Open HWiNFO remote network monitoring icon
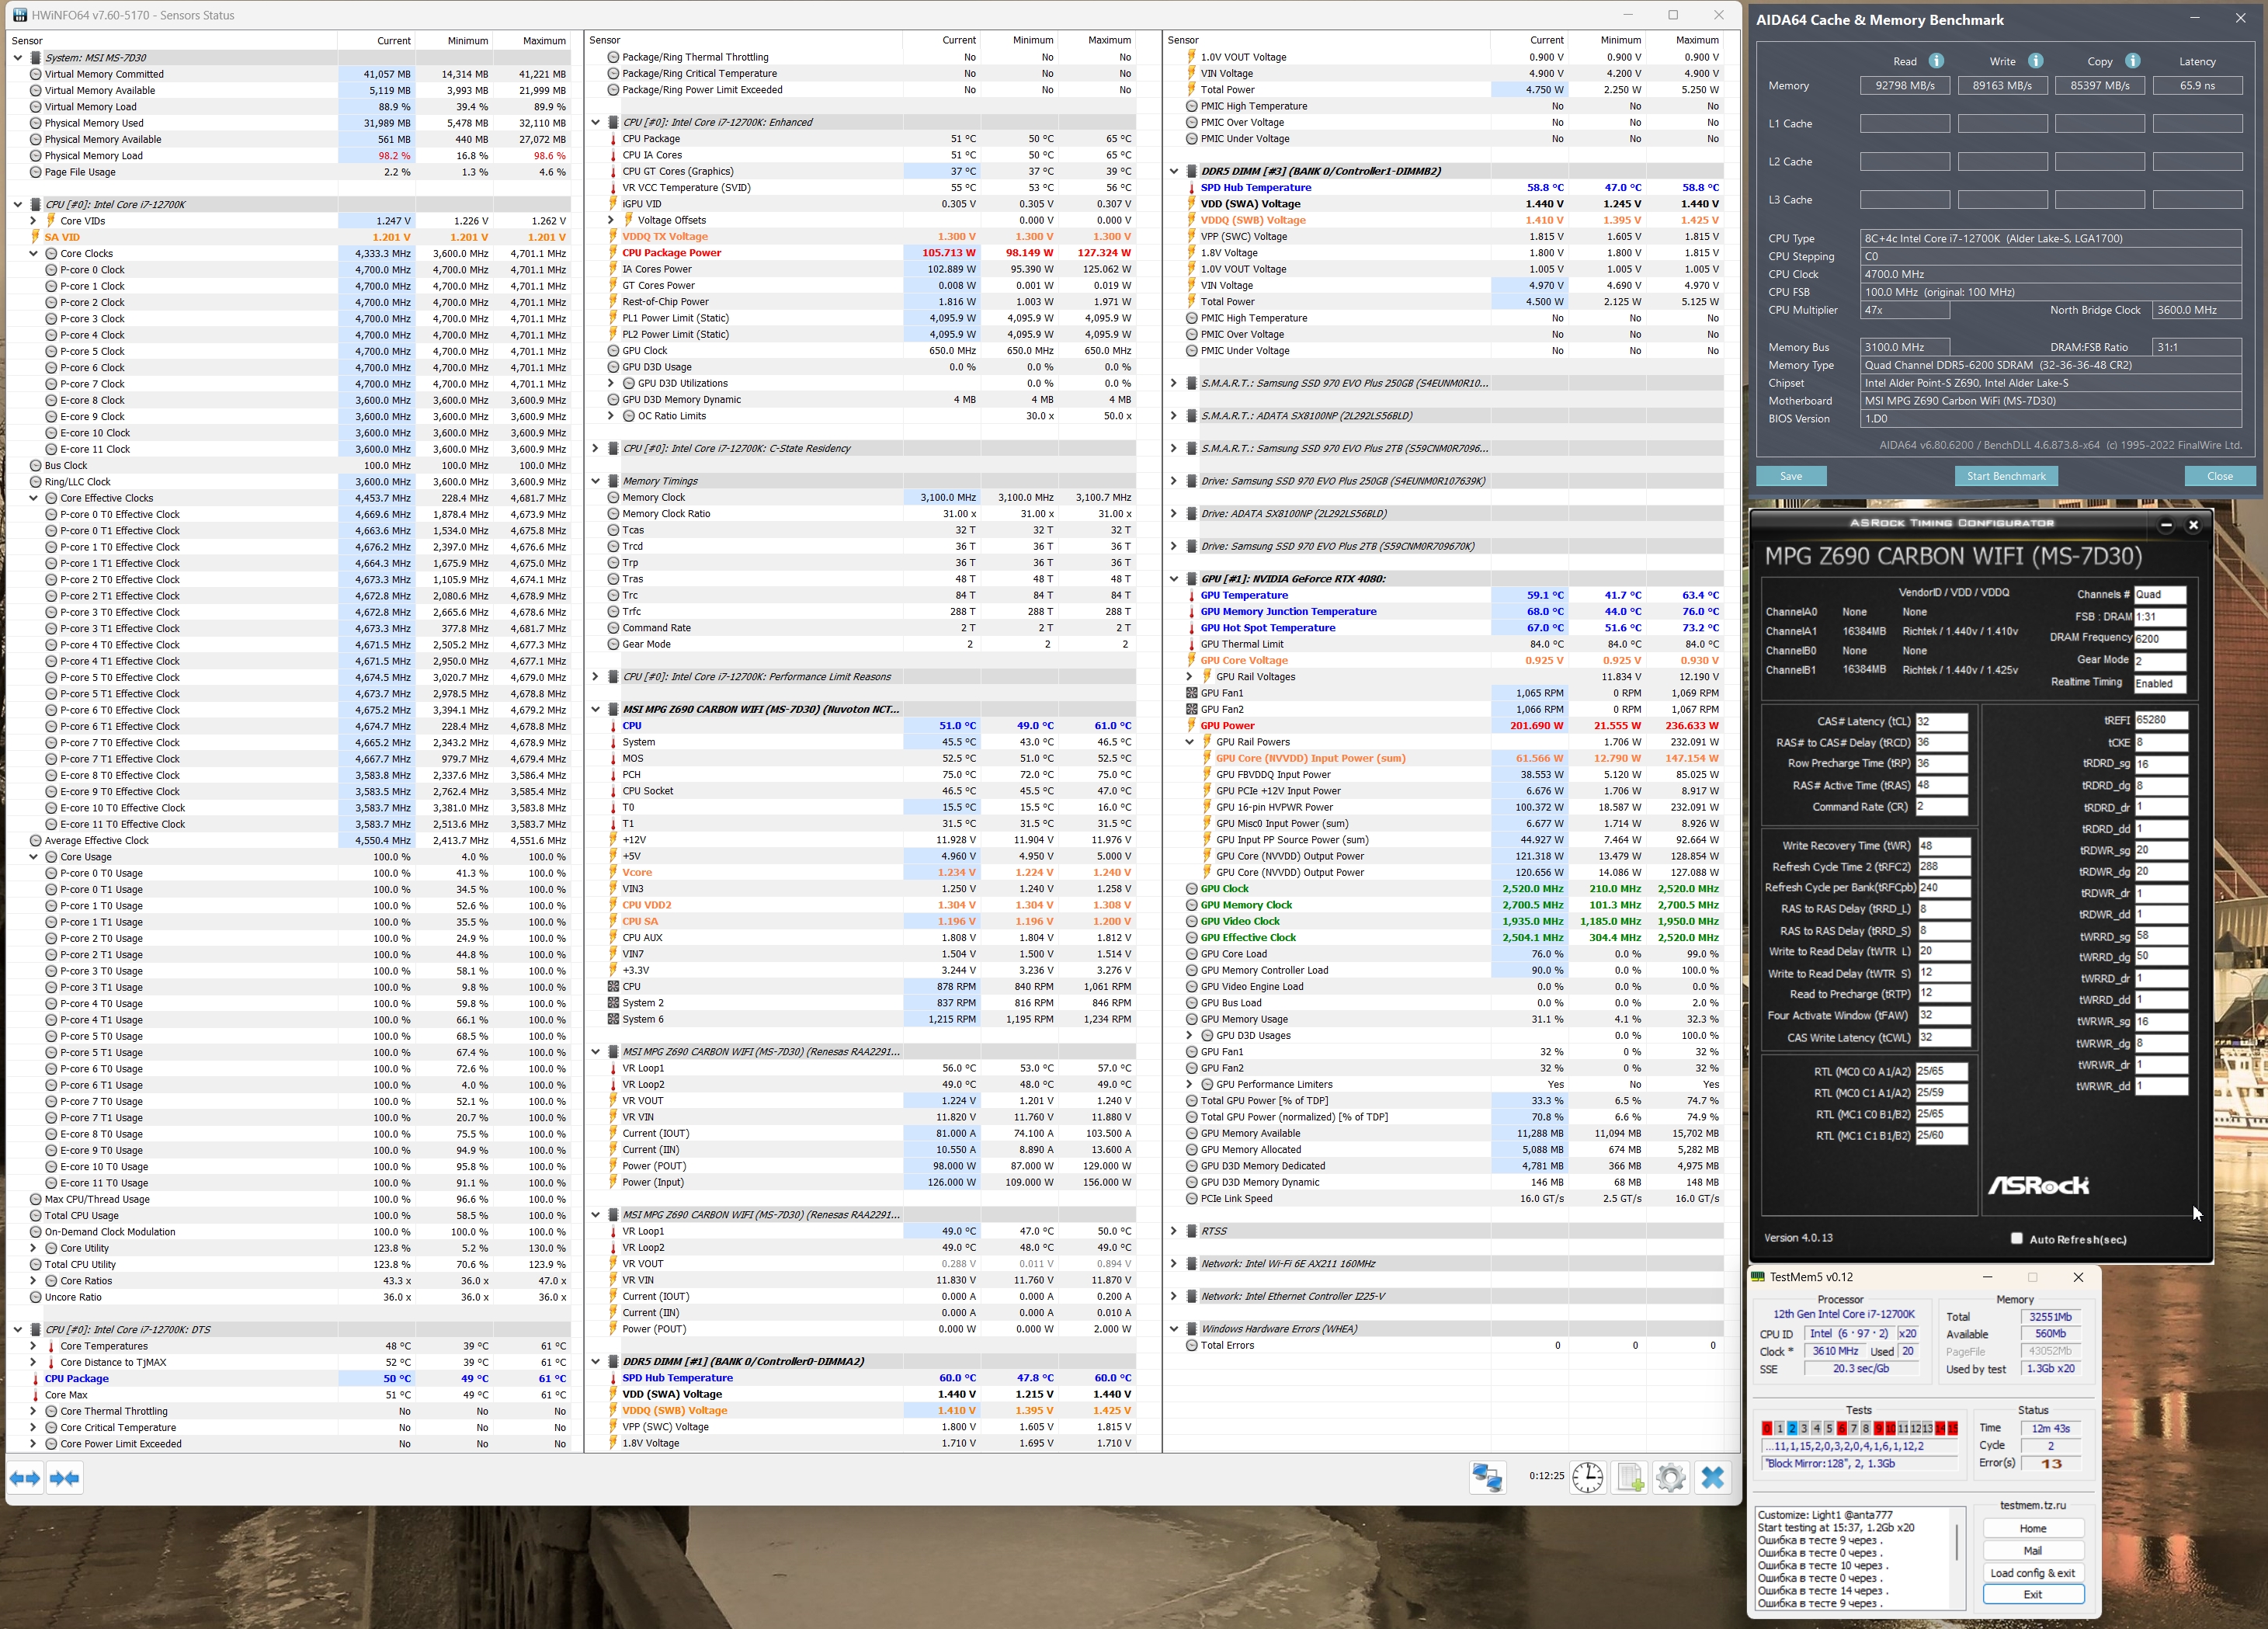This screenshot has height=1629, width=2268. [1487, 1477]
